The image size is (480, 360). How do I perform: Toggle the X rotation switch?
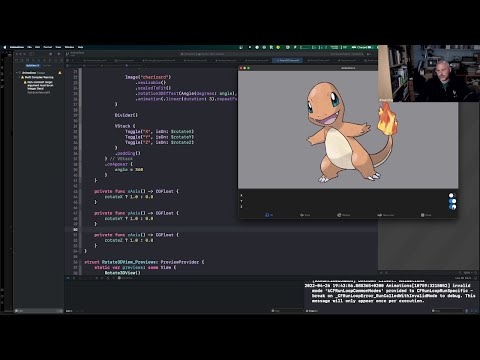click(x=452, y=195)
